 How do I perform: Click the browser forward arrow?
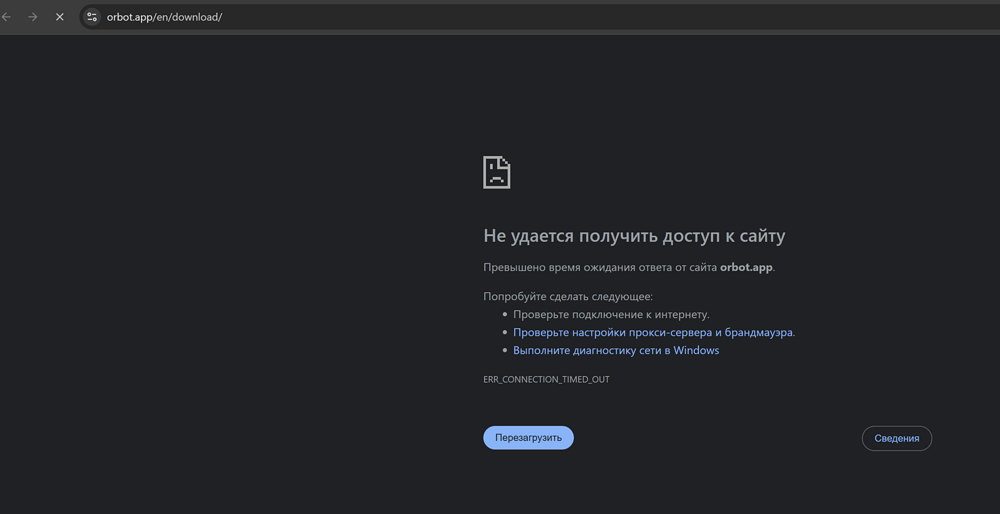pos(33,17)
